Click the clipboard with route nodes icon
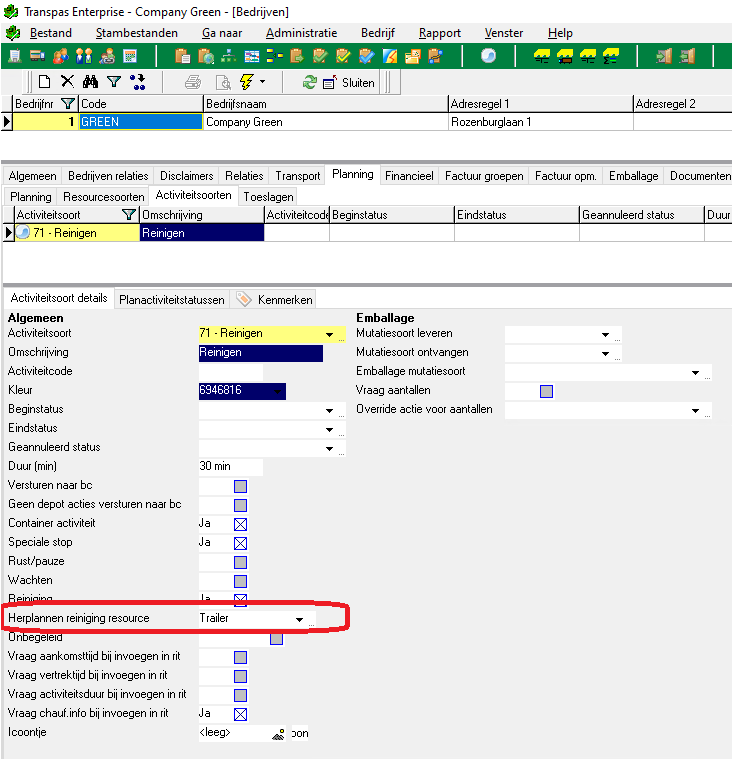The height and width of the screenshot is (760, 733). point(436,57)
